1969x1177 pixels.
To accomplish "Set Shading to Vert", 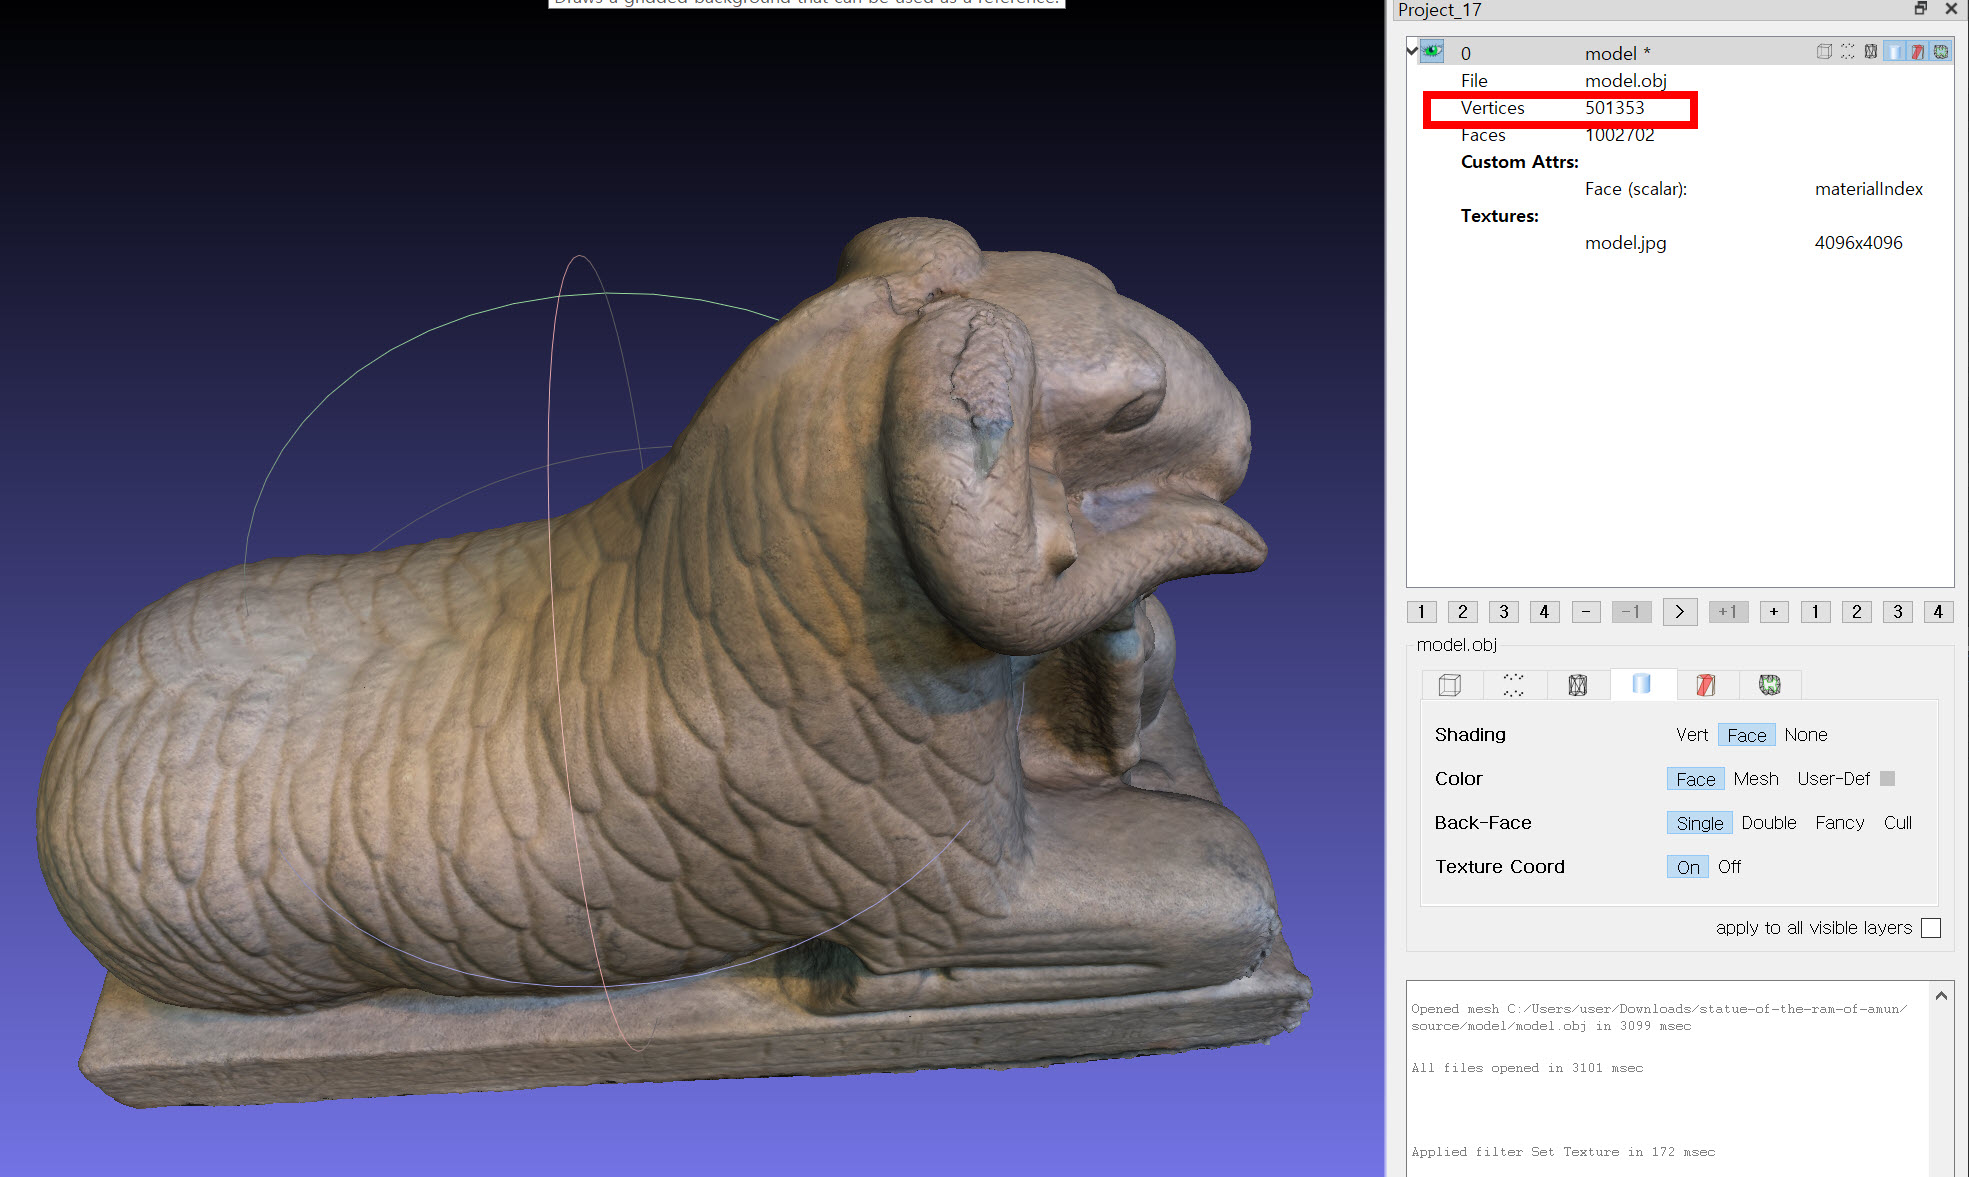I will click(1691, 735).
